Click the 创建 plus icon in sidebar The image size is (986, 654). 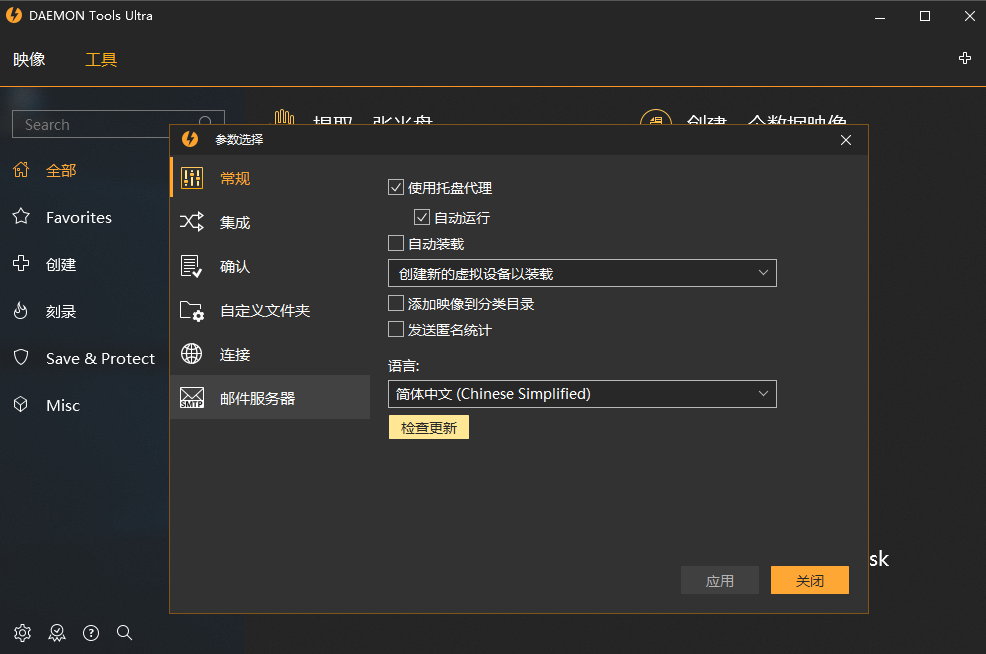point(21,263)
